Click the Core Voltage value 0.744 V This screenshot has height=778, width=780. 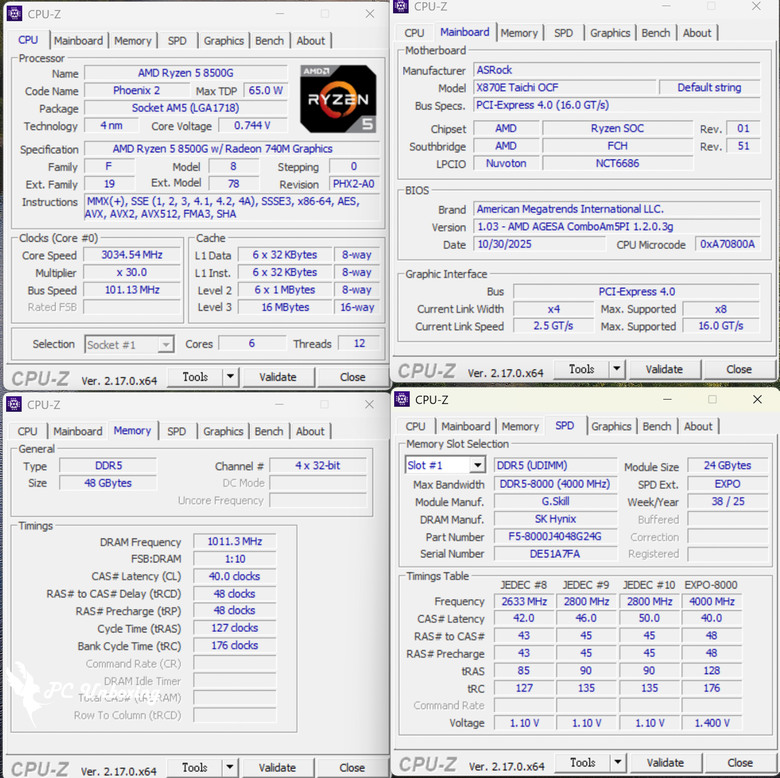pyautogui.click(x=252, y=126)
